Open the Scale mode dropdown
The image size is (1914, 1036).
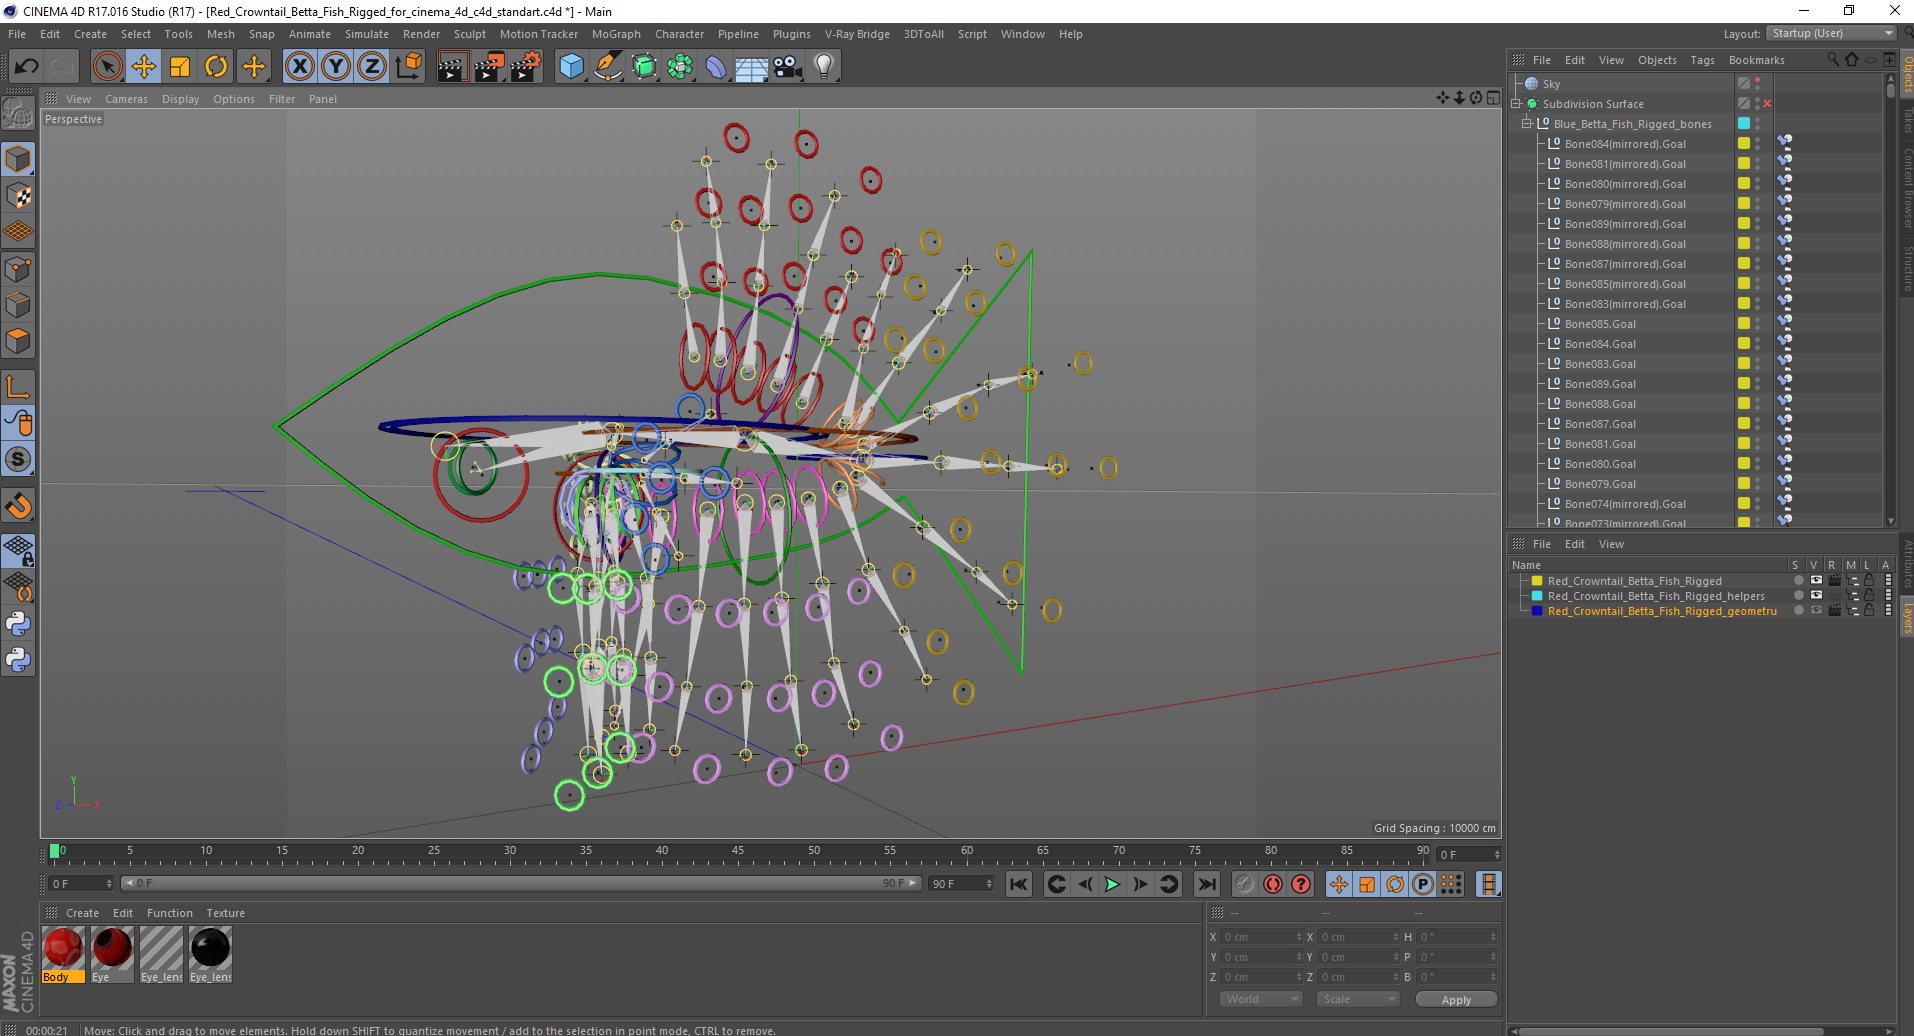[1357, 999]
